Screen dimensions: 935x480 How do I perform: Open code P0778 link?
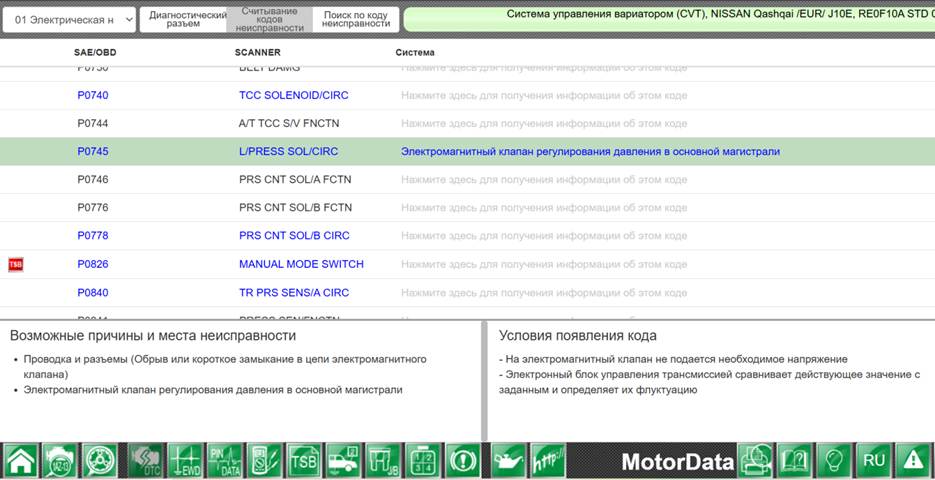93,236
